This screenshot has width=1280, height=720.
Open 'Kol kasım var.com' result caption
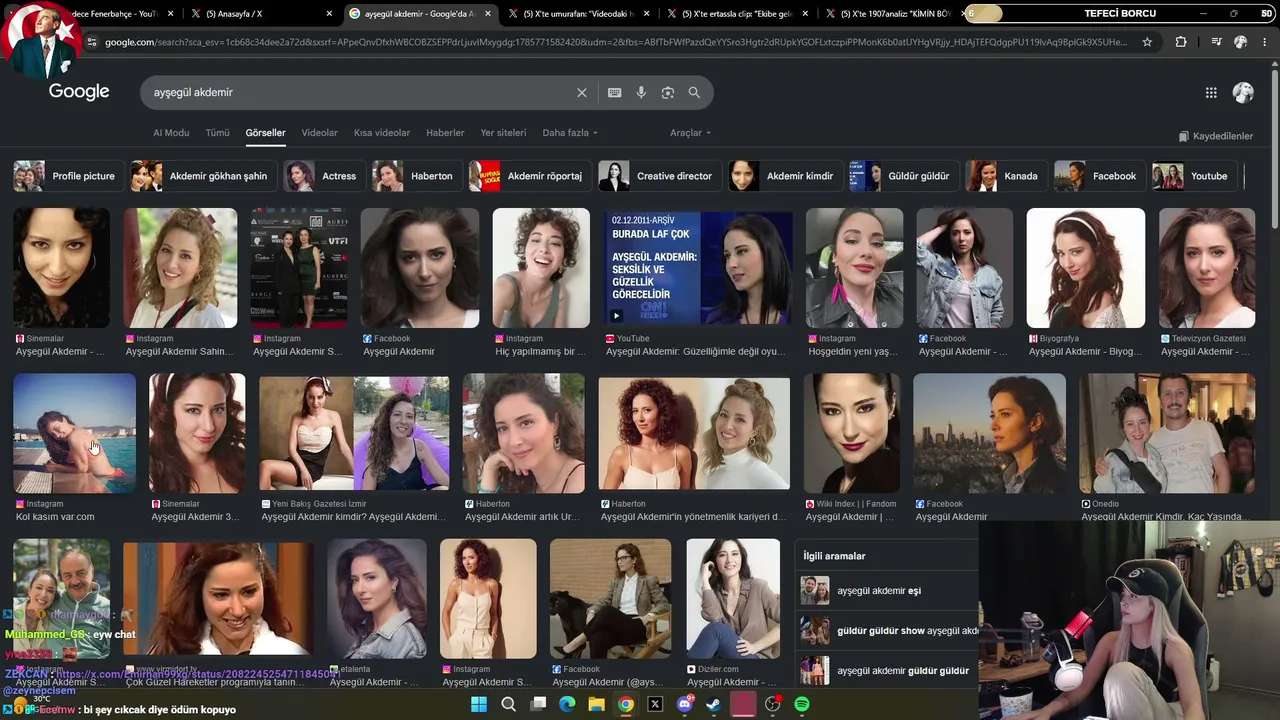click(x=55, y=517)
